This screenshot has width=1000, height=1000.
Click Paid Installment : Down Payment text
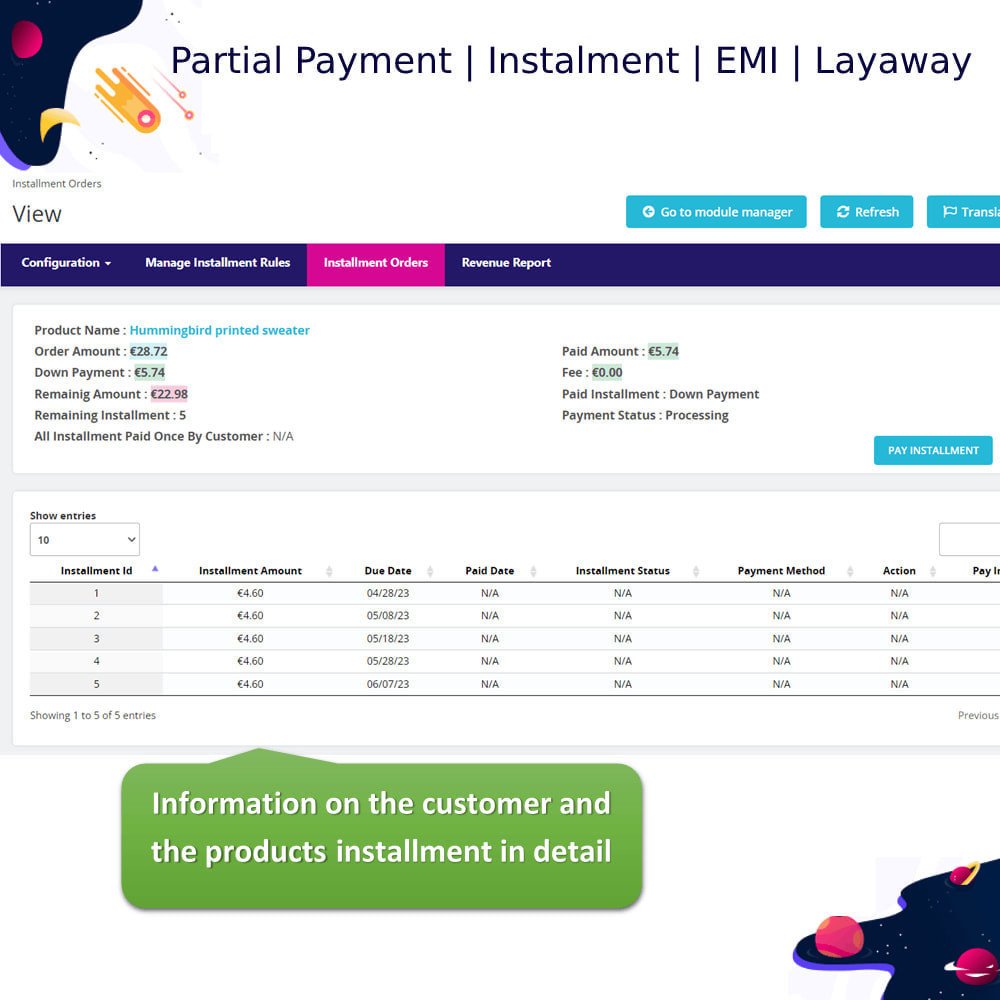click(x=660, y=394)
